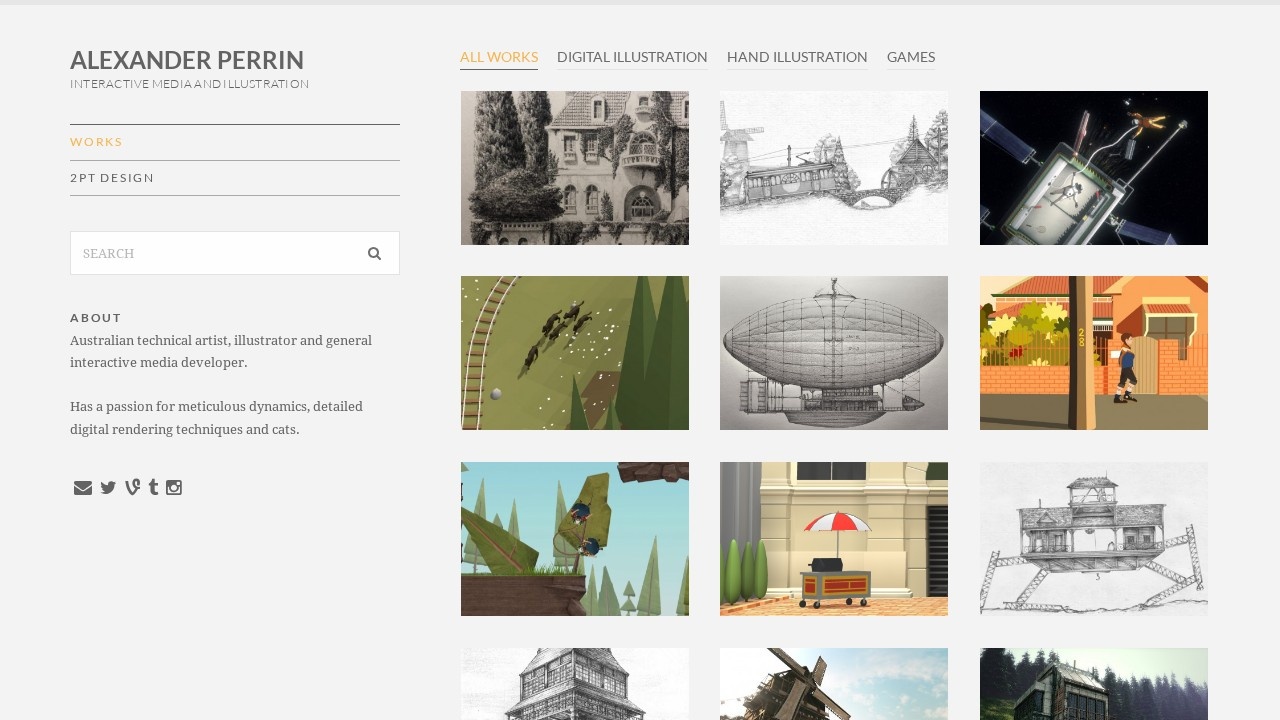Open the Instagram camera icon
The width and height of the screenshot is (1280, 720).
174,488
